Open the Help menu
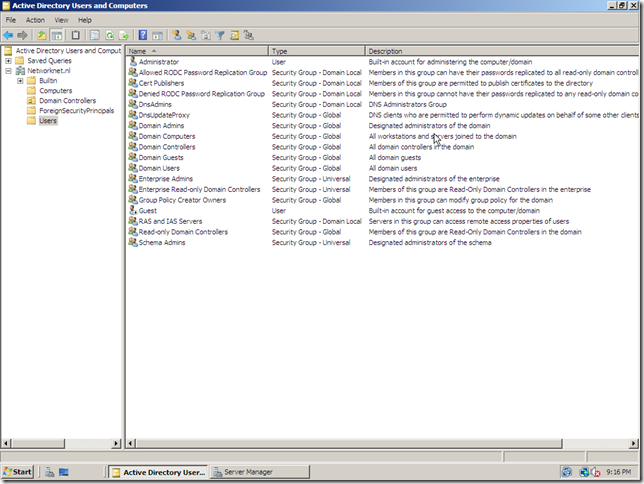 (x=85, y=20)
